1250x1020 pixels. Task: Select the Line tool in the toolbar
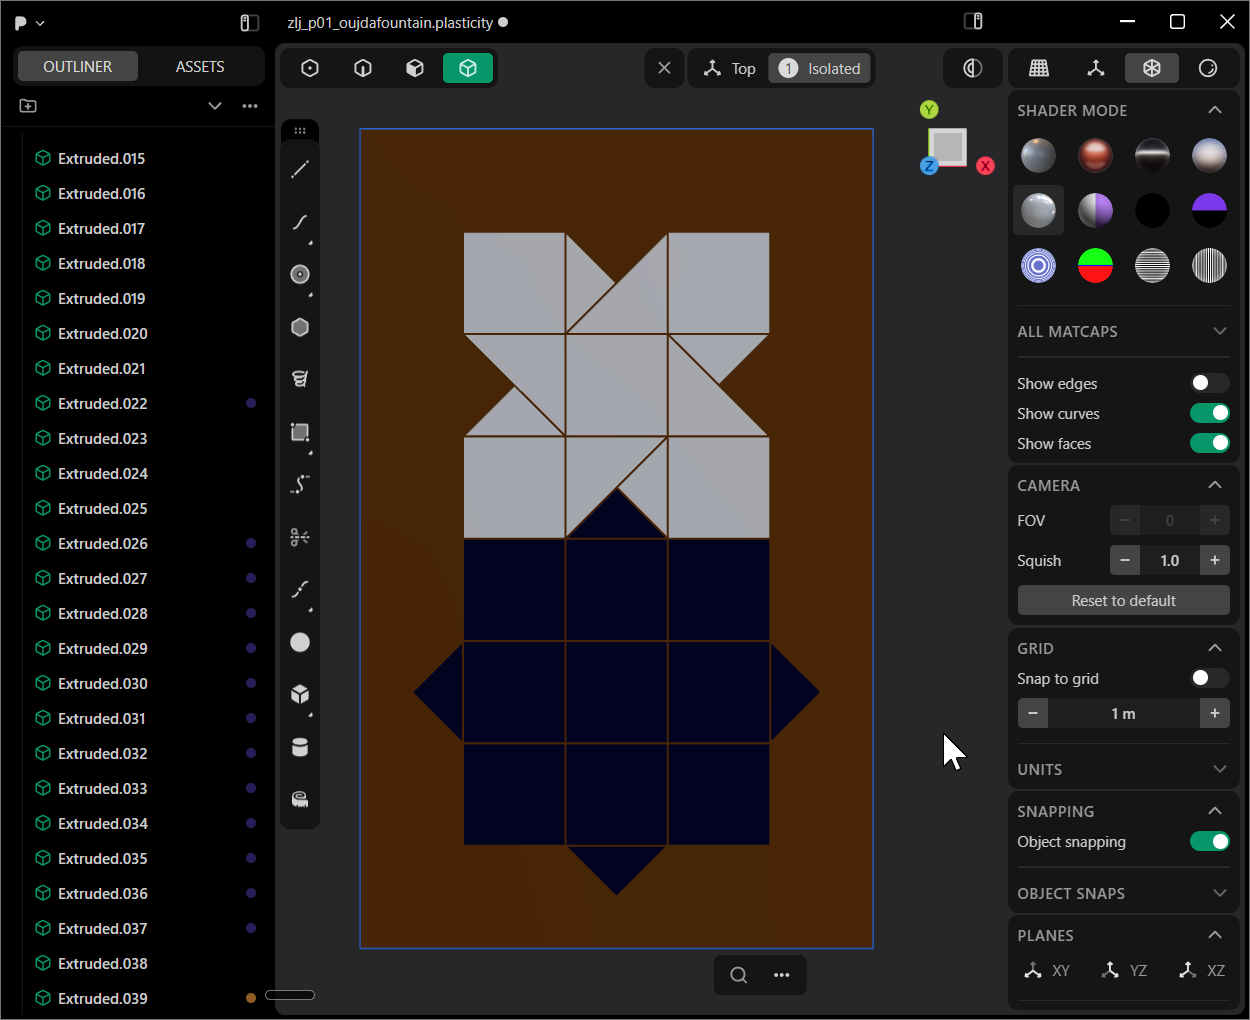tap(300, 170)
